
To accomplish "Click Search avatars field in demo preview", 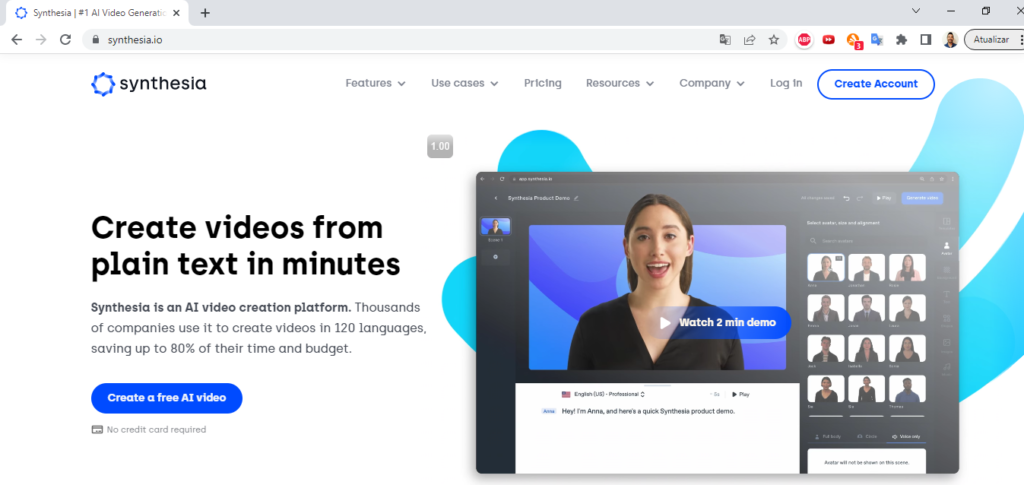I will point(866,241).
